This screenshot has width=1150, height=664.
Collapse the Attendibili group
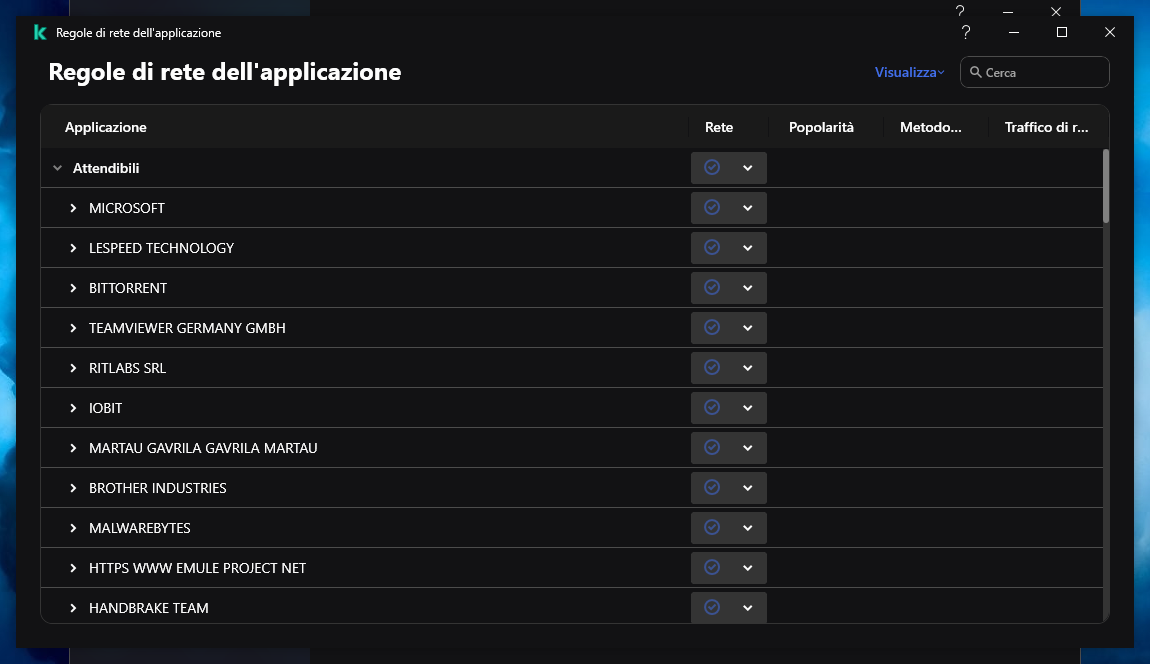point(57,169)
